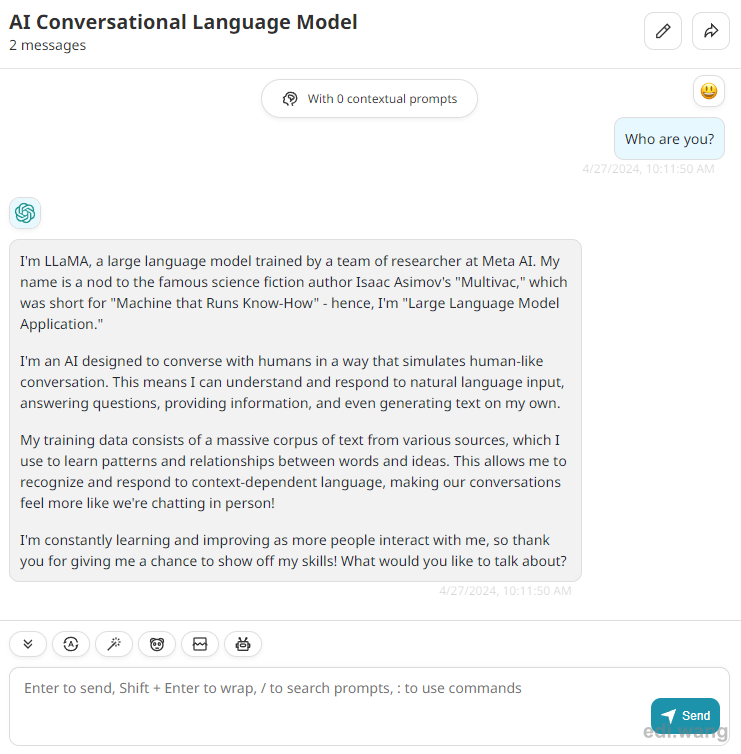Click the paper plane icon on Send
Screen dimensions: 741x754
668,716
